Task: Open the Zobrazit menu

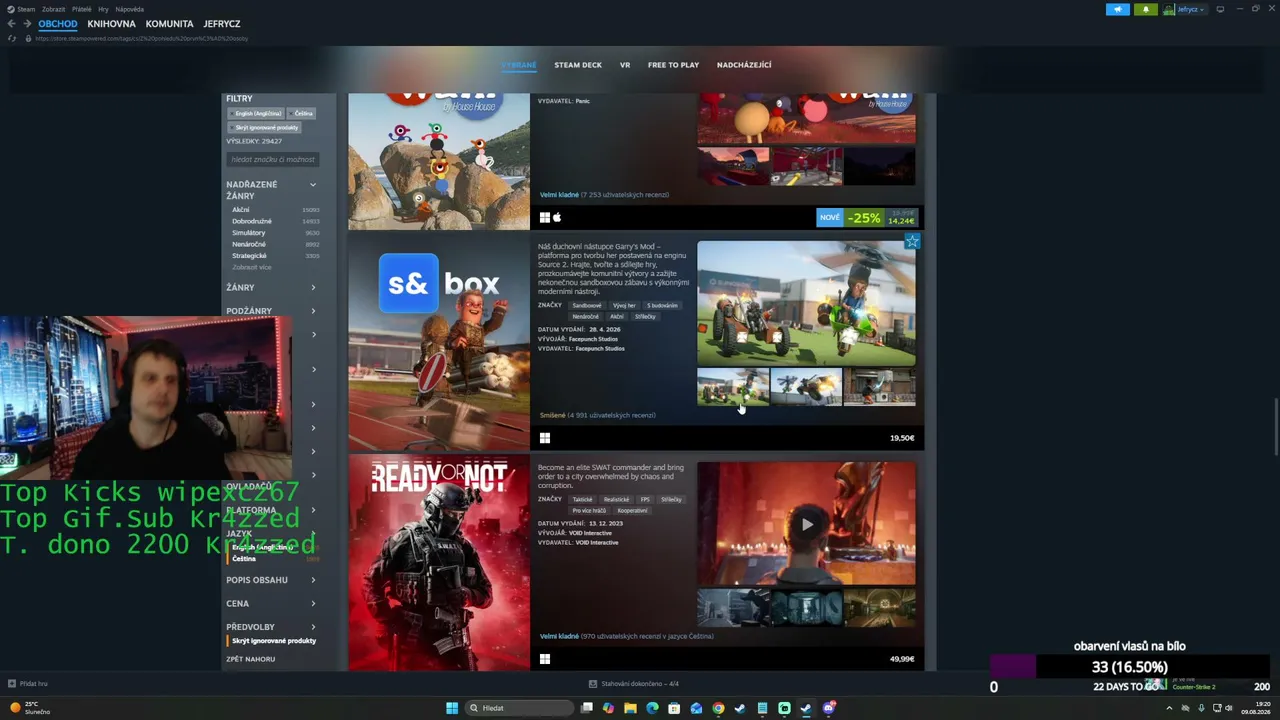Action: (53, 9)
